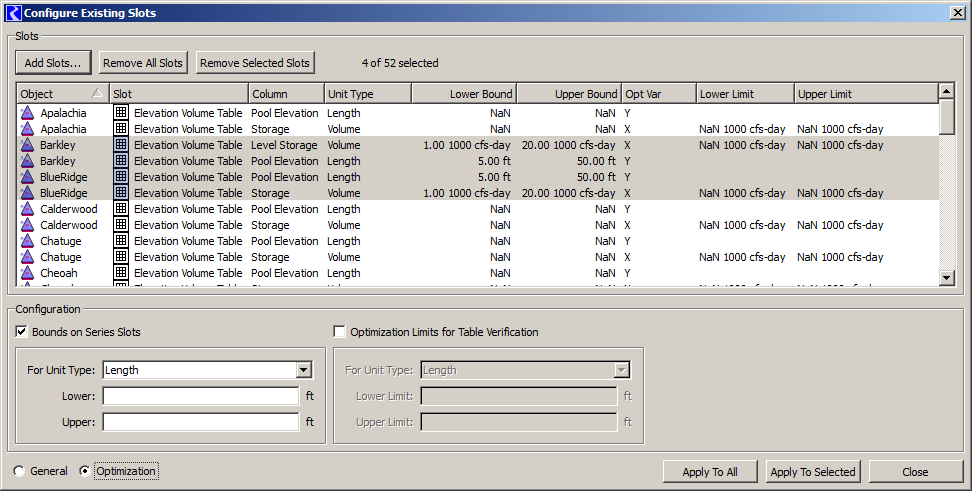Click the table slot icon in the Chatuge Storage row
972x491 pixels.
121,257
